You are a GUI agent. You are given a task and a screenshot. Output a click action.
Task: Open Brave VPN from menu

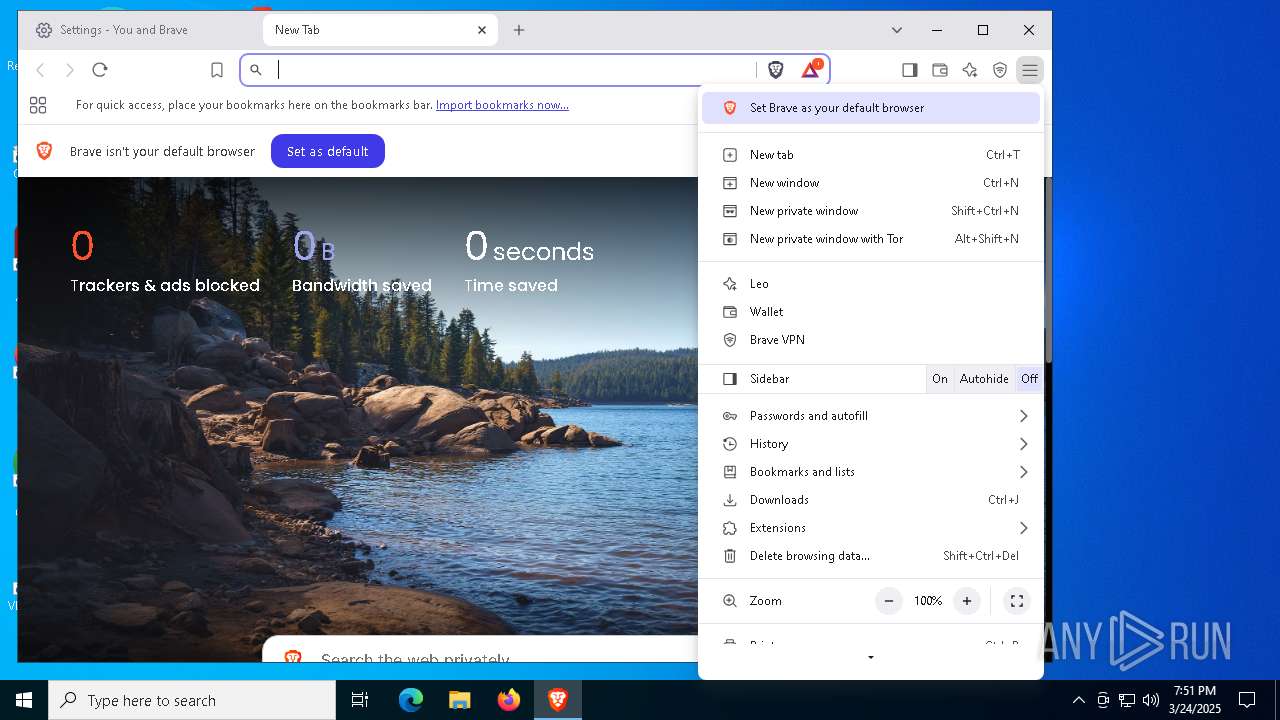pos(871,340)
